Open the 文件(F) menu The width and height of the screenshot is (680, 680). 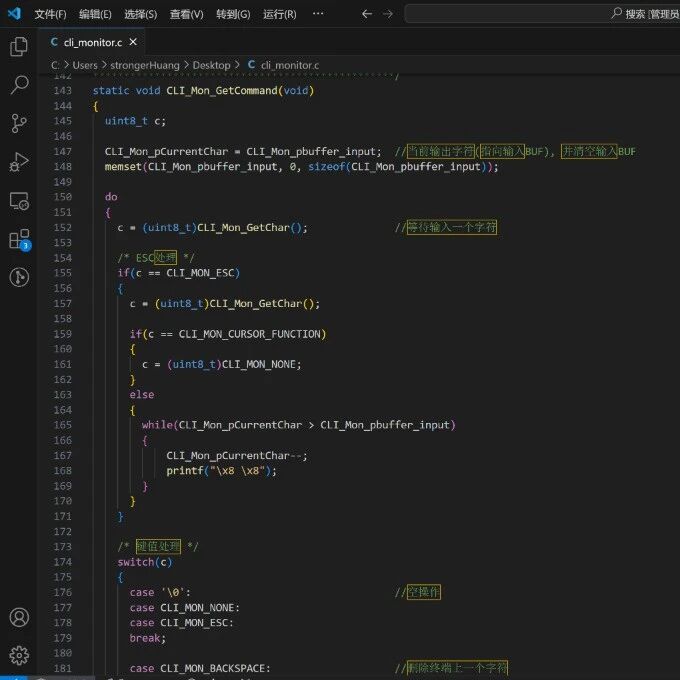50,14
